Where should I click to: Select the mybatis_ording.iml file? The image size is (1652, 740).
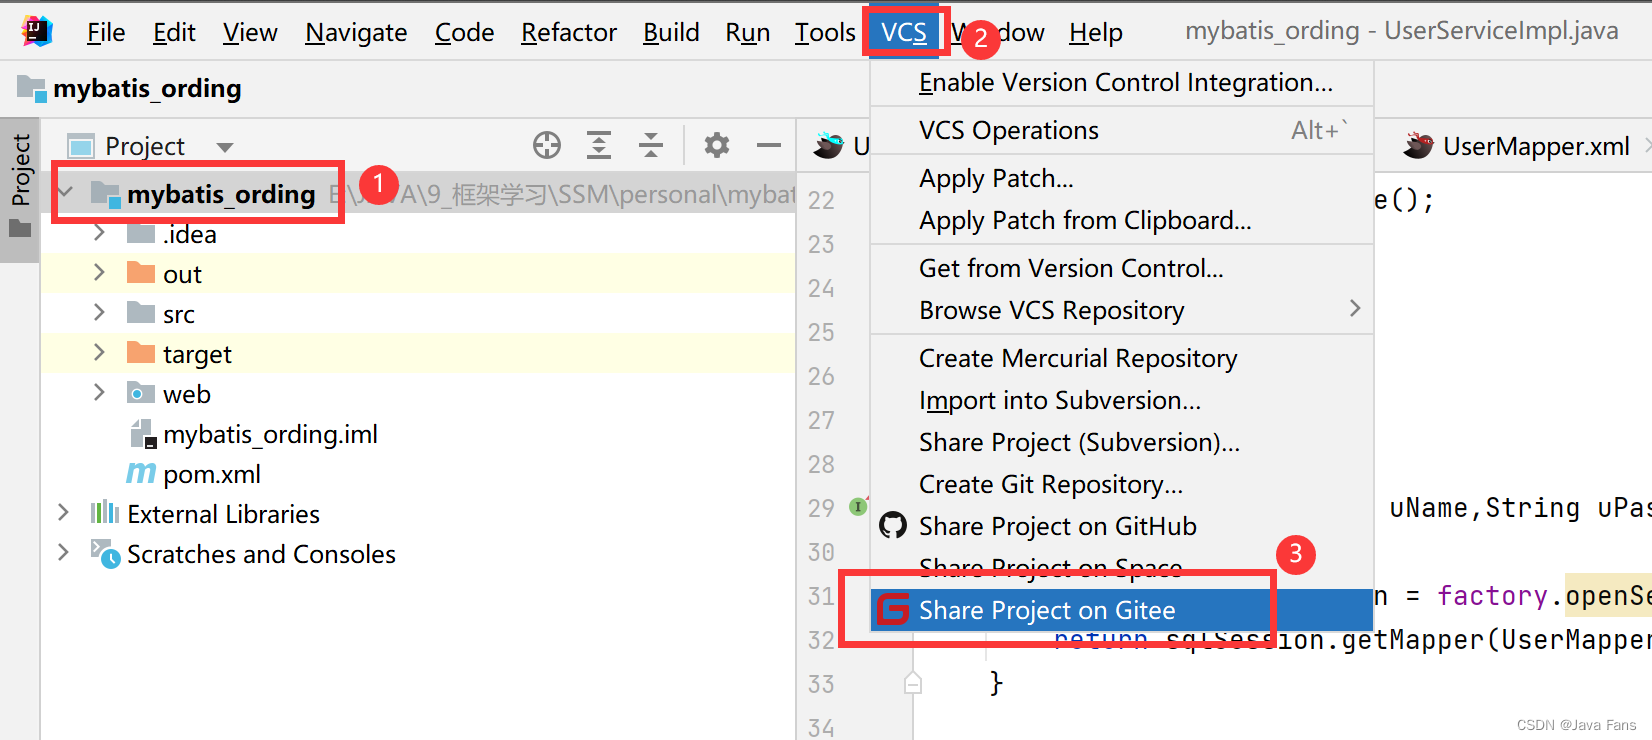pyautogui.click(x=270, y=434)
